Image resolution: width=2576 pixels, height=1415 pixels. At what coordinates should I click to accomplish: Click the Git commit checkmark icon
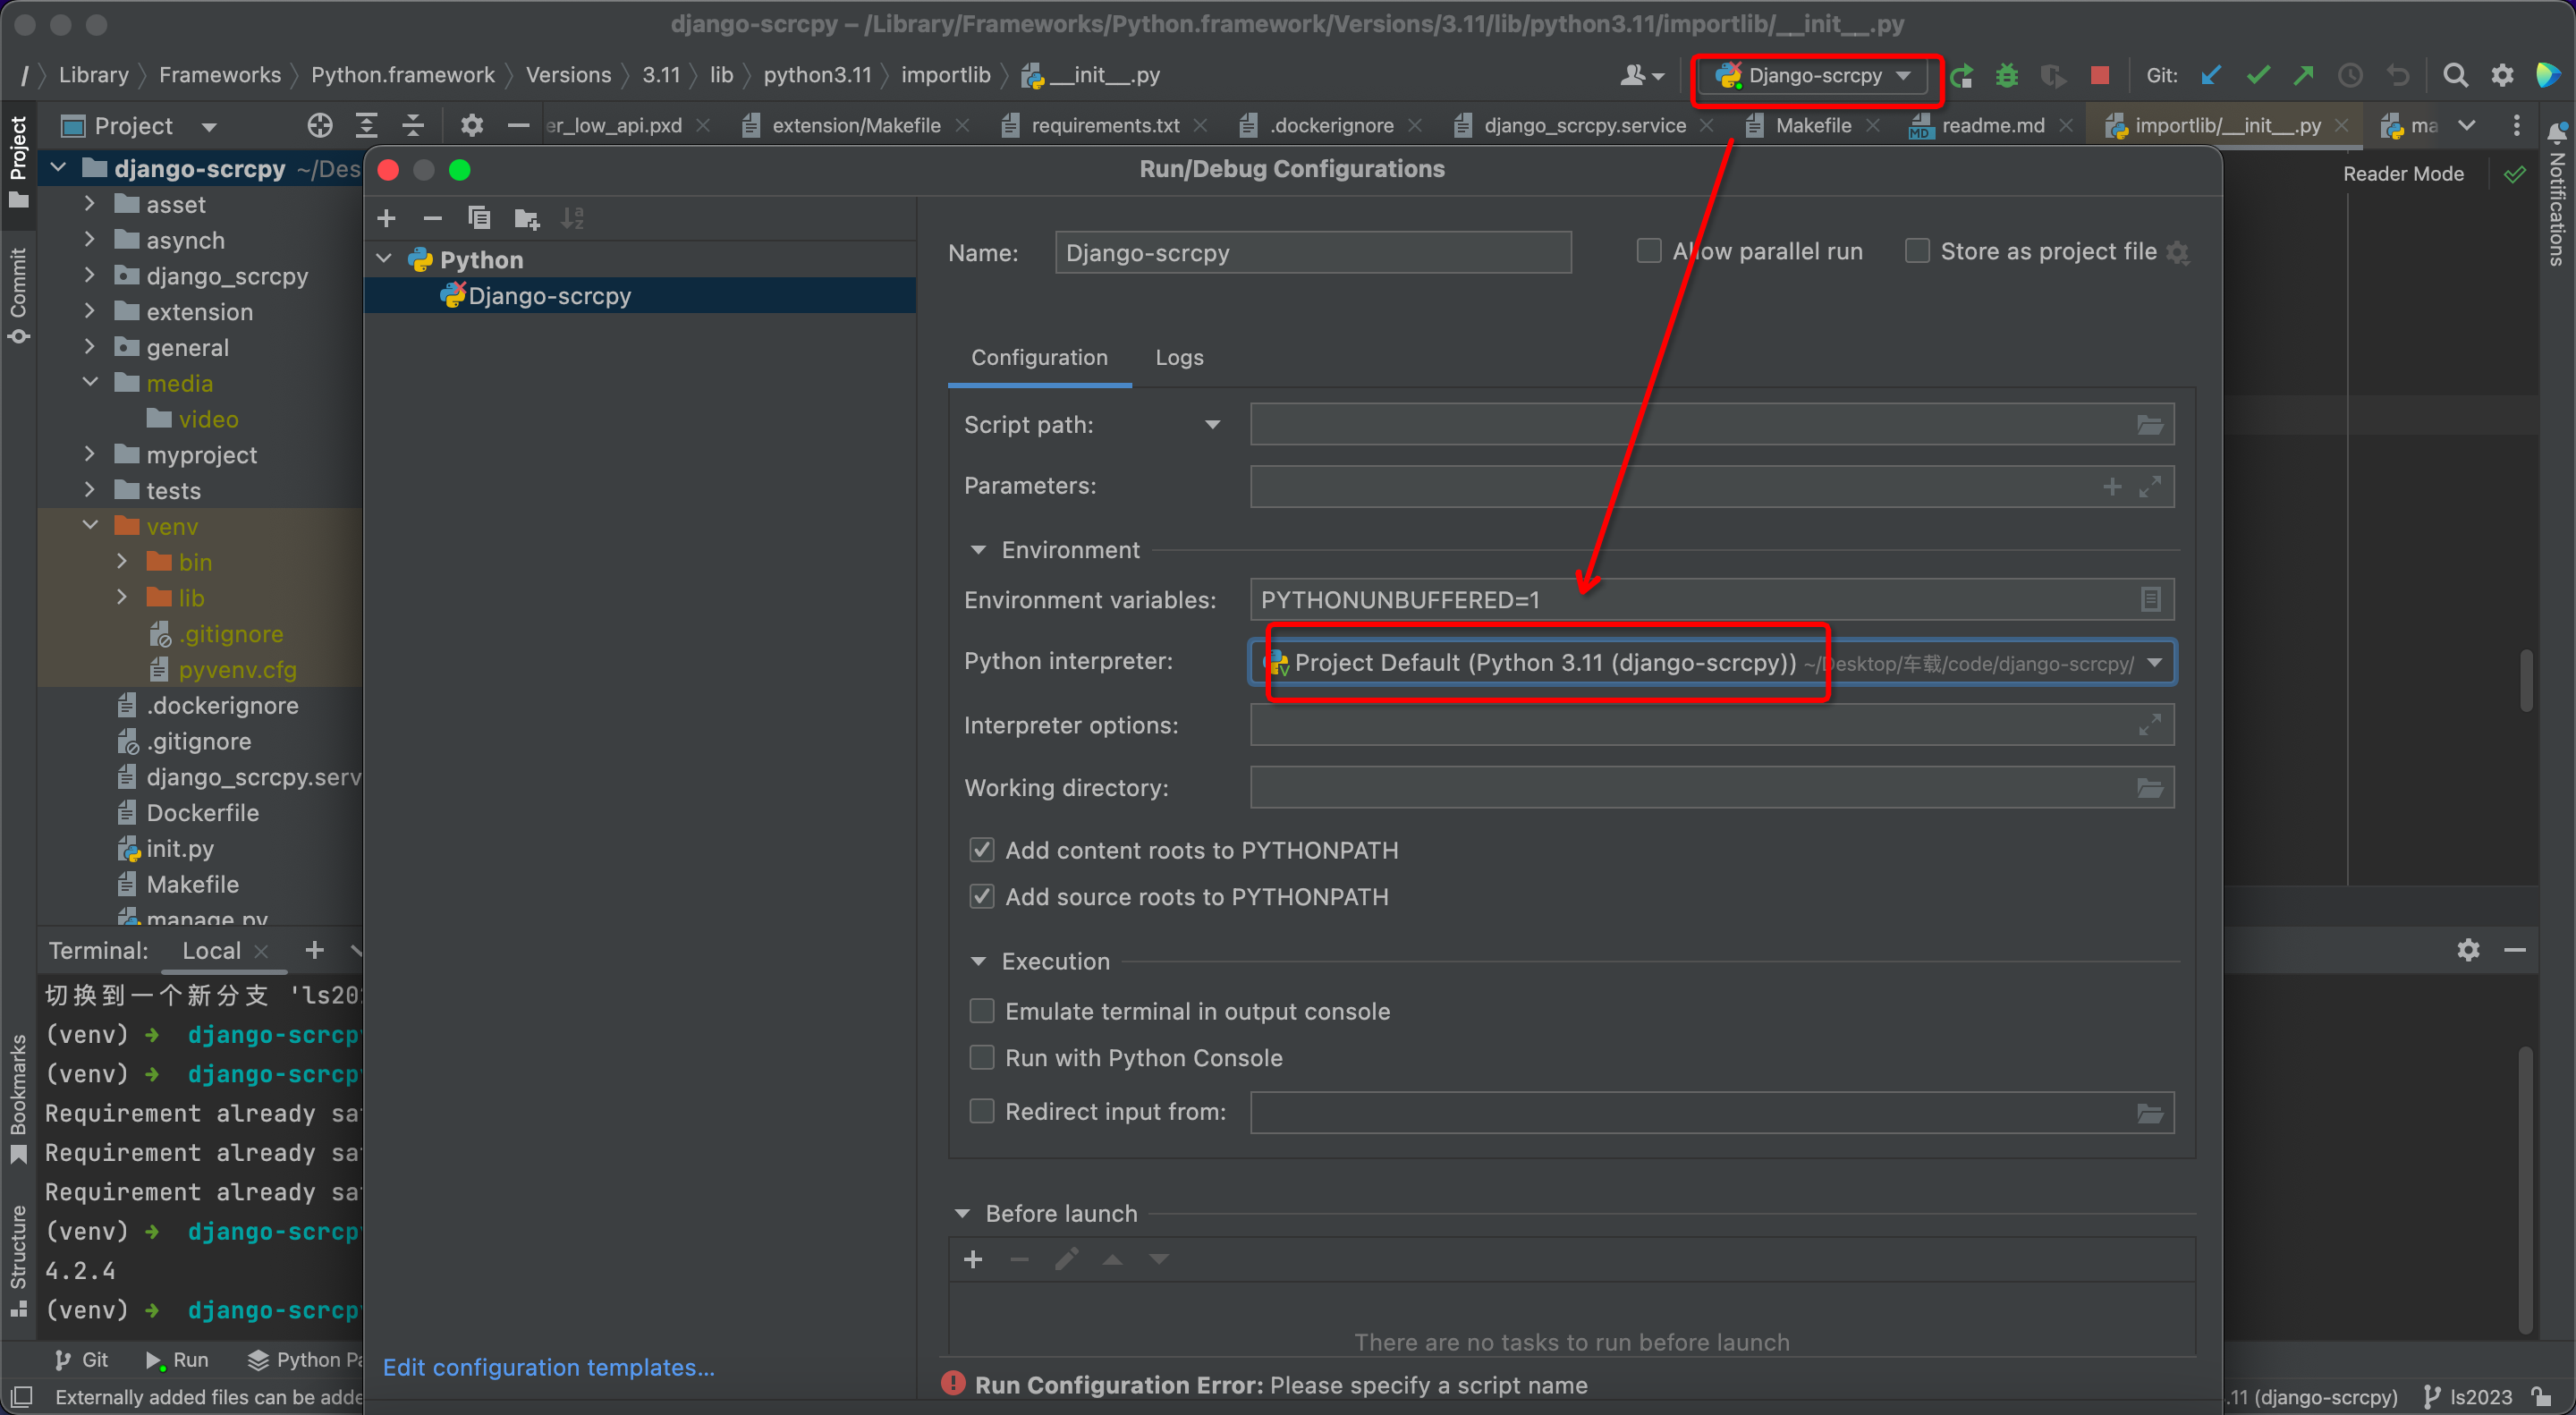(x=2258, y=76)
